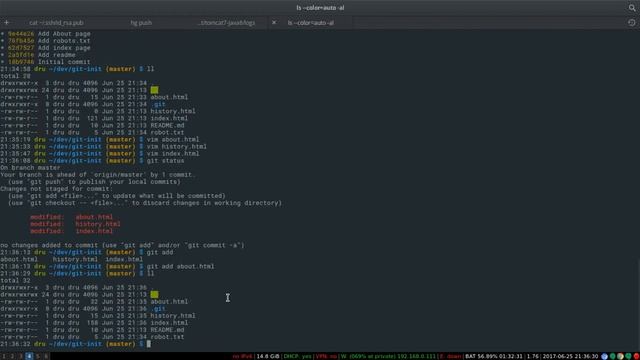The height and width of the screenshot is (360, 640).
Task: Click the 'total 32' output line
Action: click(15, 280)
